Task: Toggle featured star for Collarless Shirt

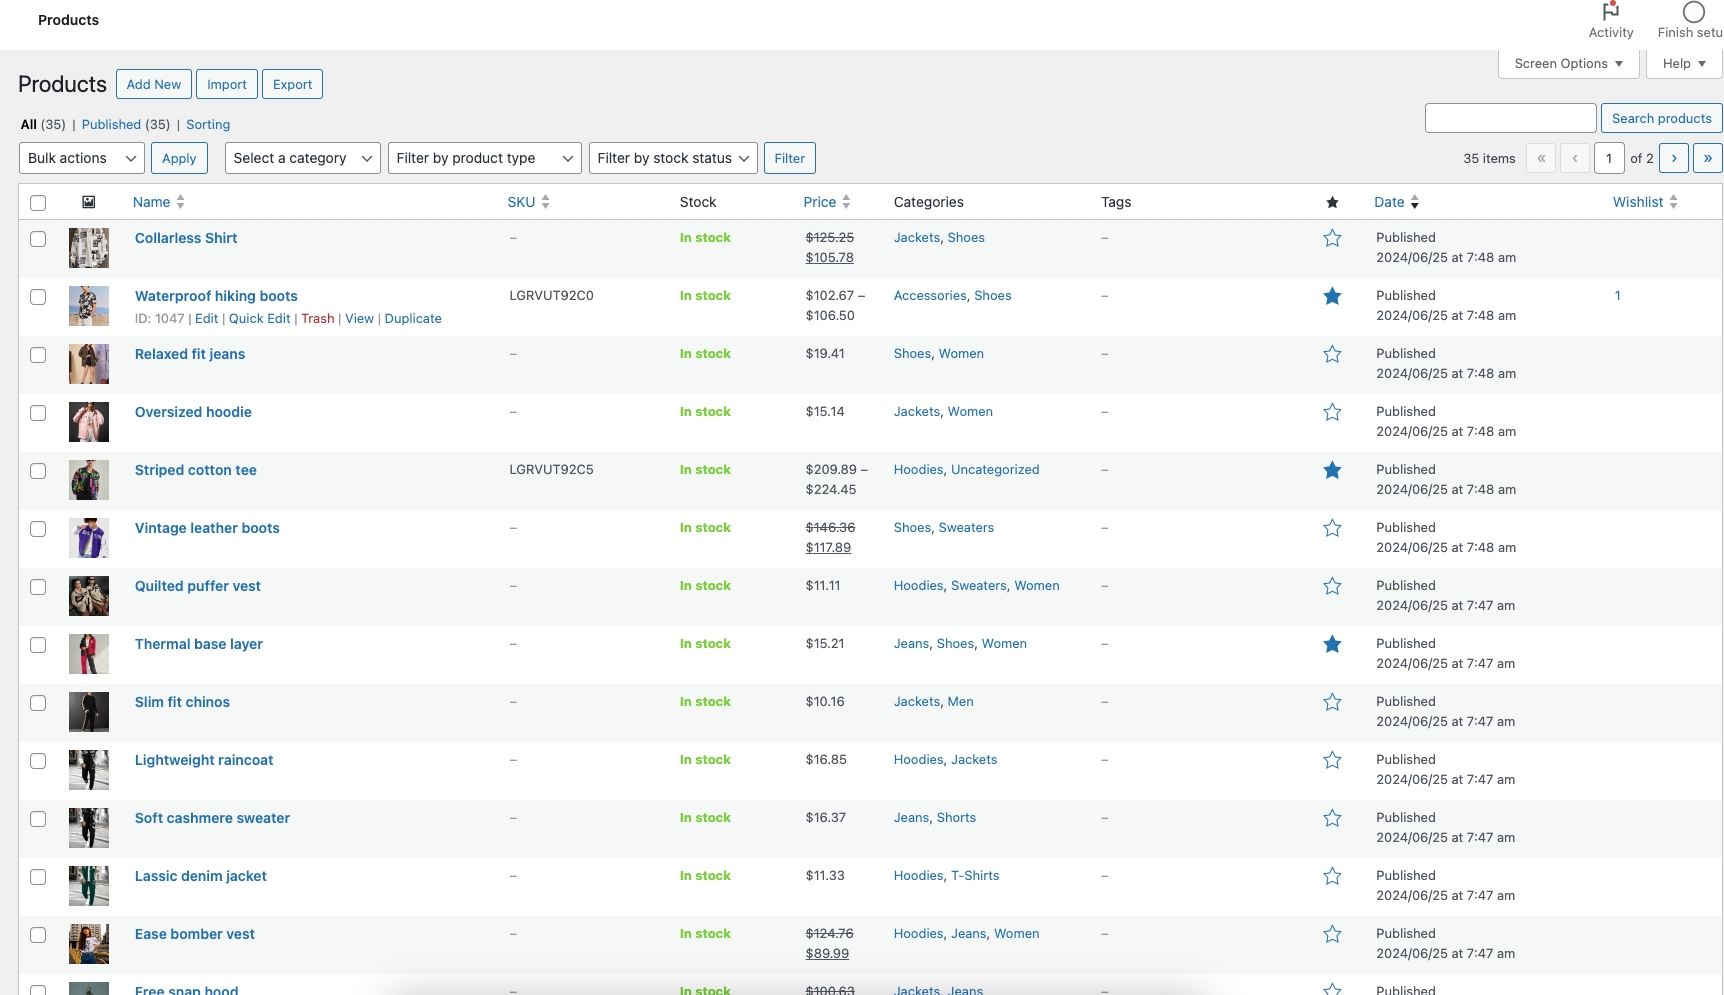Action: pyautogui.click(x=1332, y=238)
